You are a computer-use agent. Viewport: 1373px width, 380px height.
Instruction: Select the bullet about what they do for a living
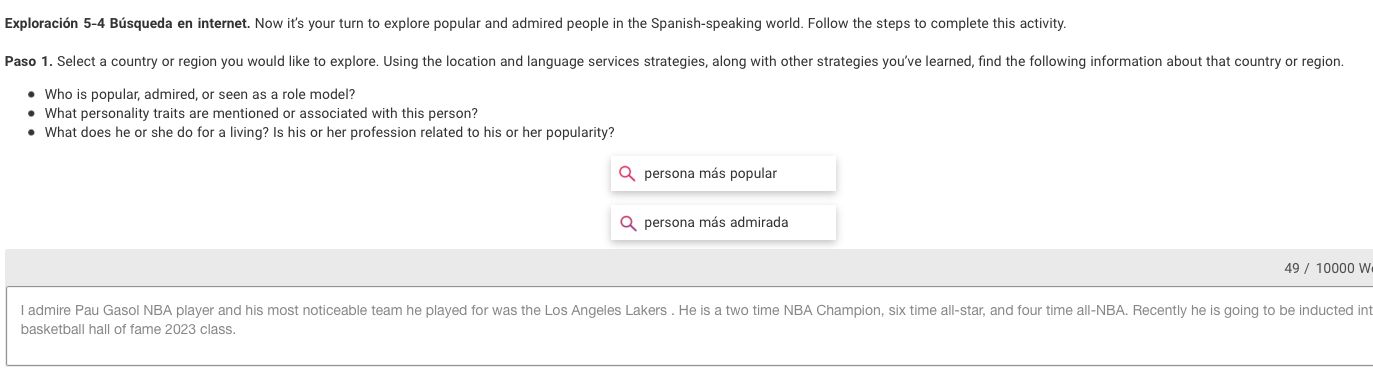coord(329,133)
